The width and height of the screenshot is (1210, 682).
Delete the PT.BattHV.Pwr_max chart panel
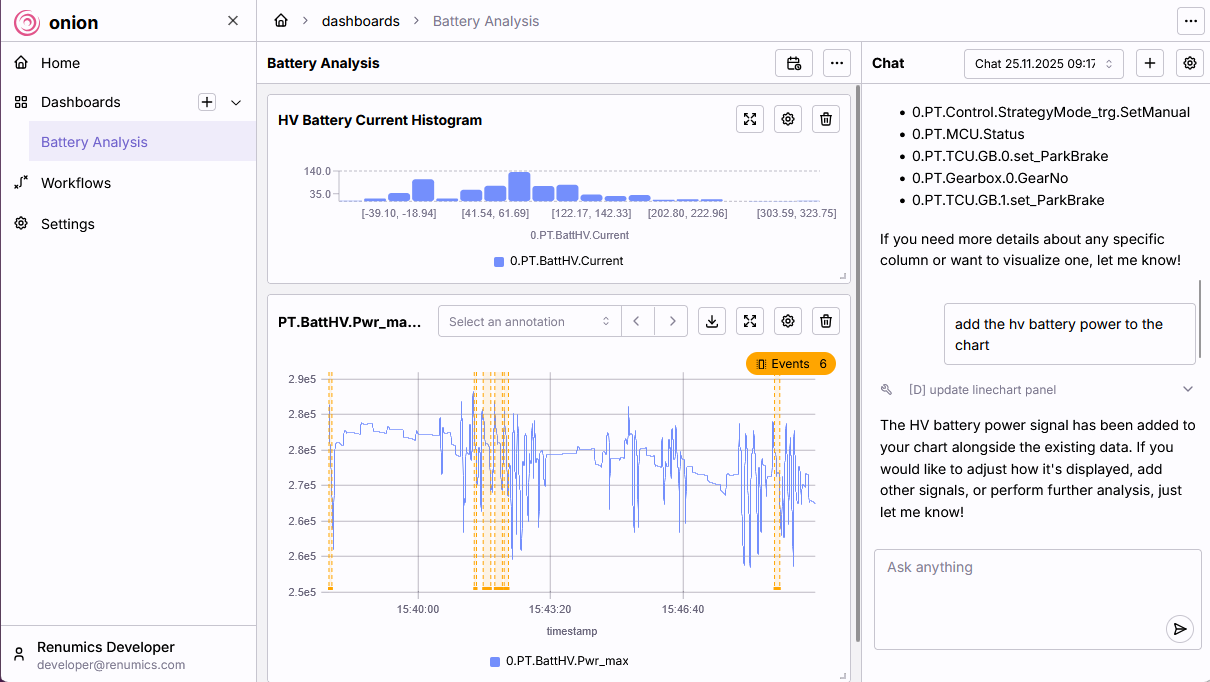825,321
